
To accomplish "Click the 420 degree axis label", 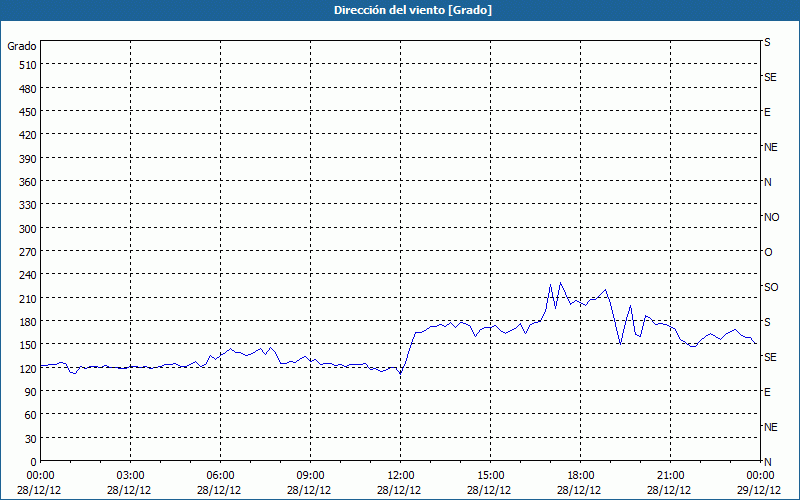I will point(29,135).
